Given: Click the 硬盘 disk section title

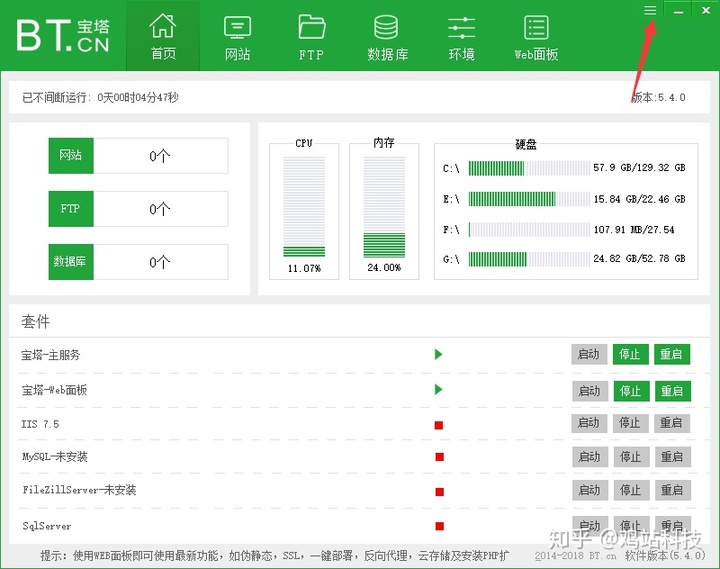Looking at the screenshot, I should coord(526,144).
